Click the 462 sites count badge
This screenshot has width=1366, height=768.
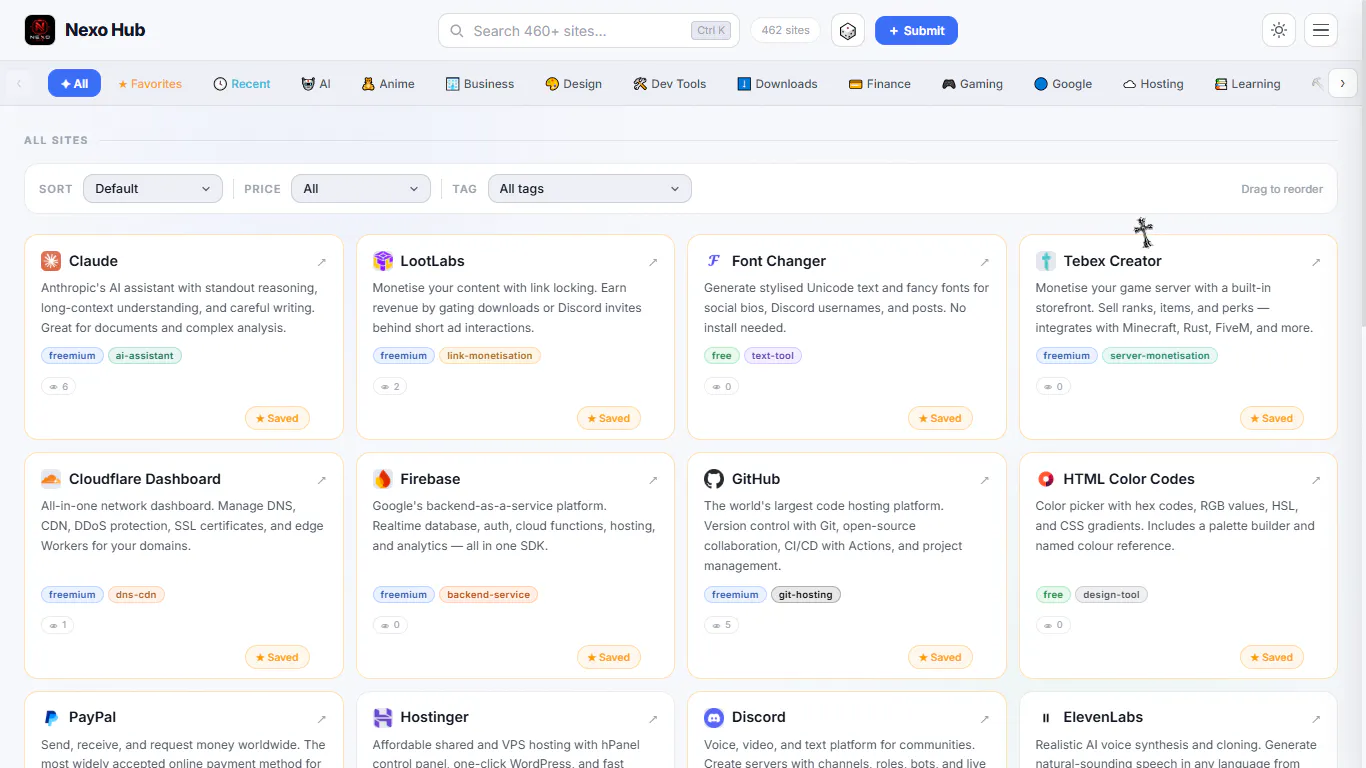click(x=785, y=31)
